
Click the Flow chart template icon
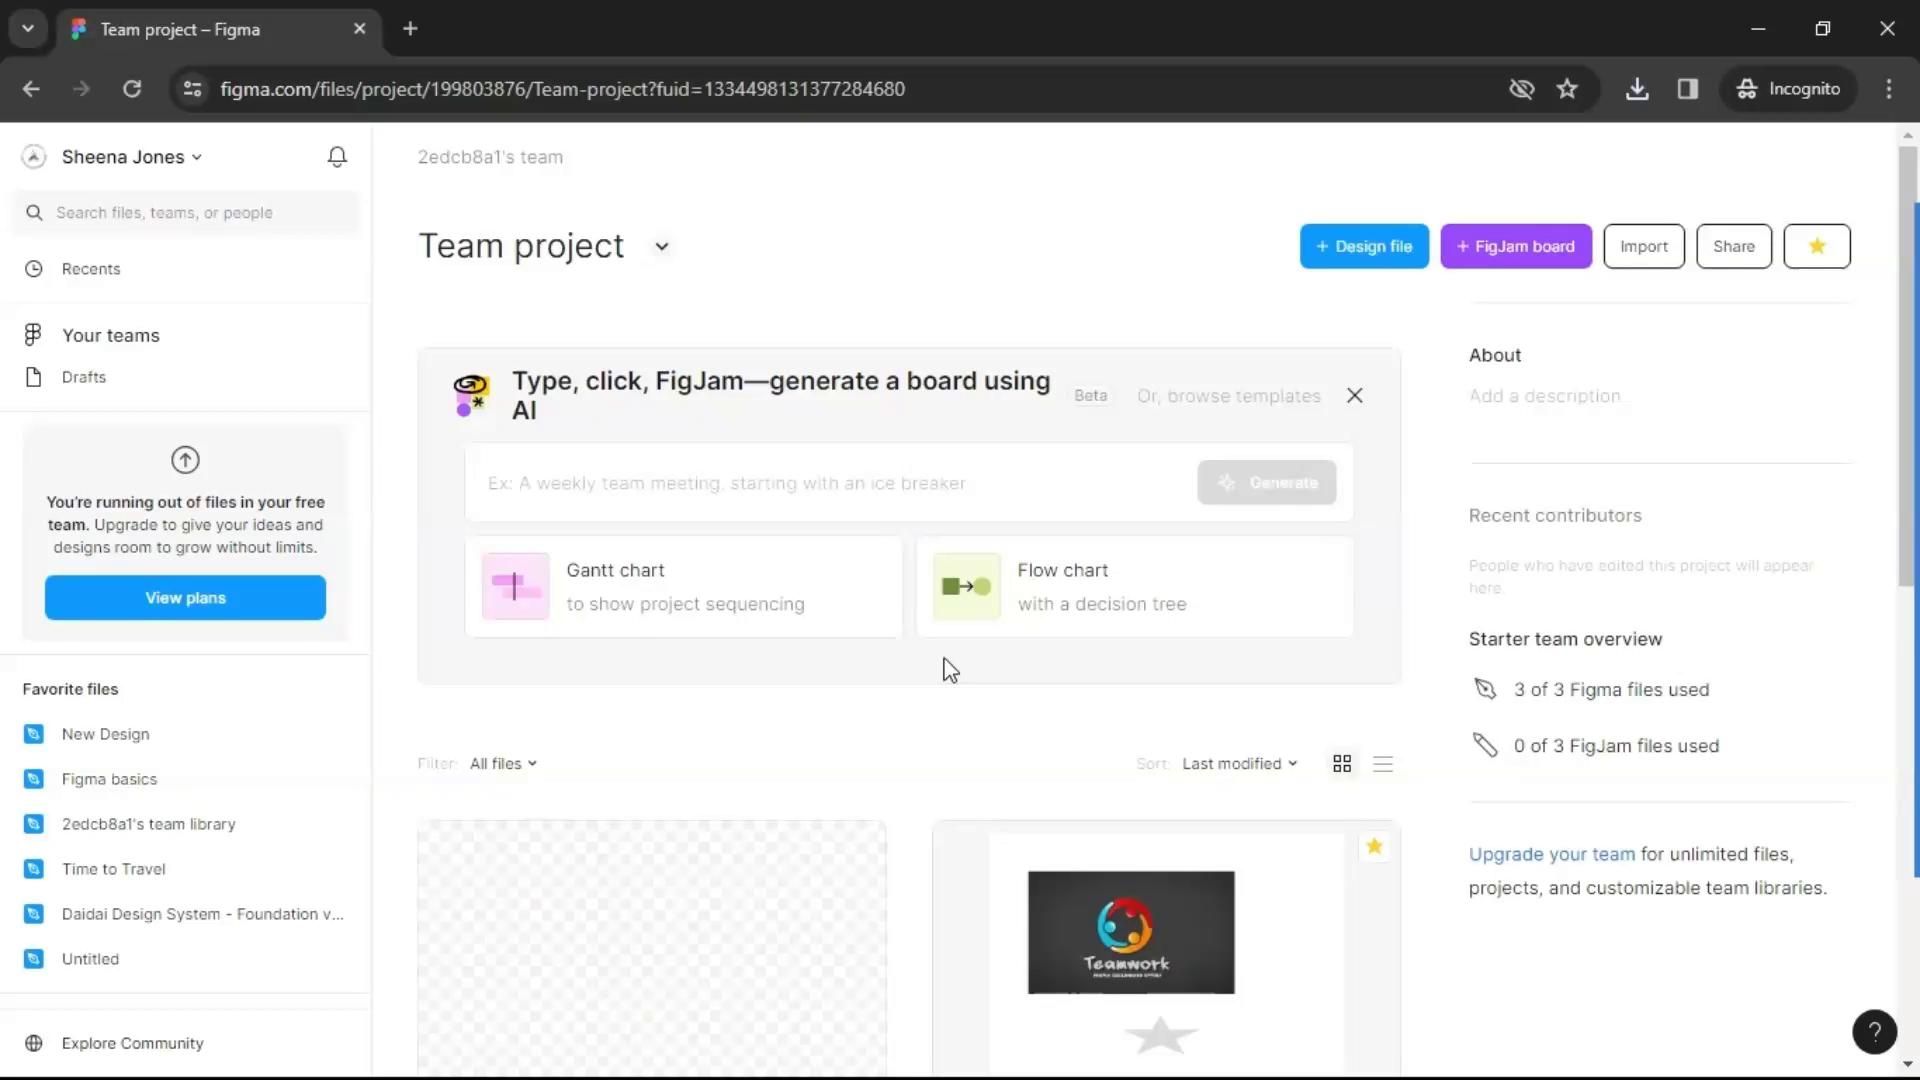click(x=966, y=587)
